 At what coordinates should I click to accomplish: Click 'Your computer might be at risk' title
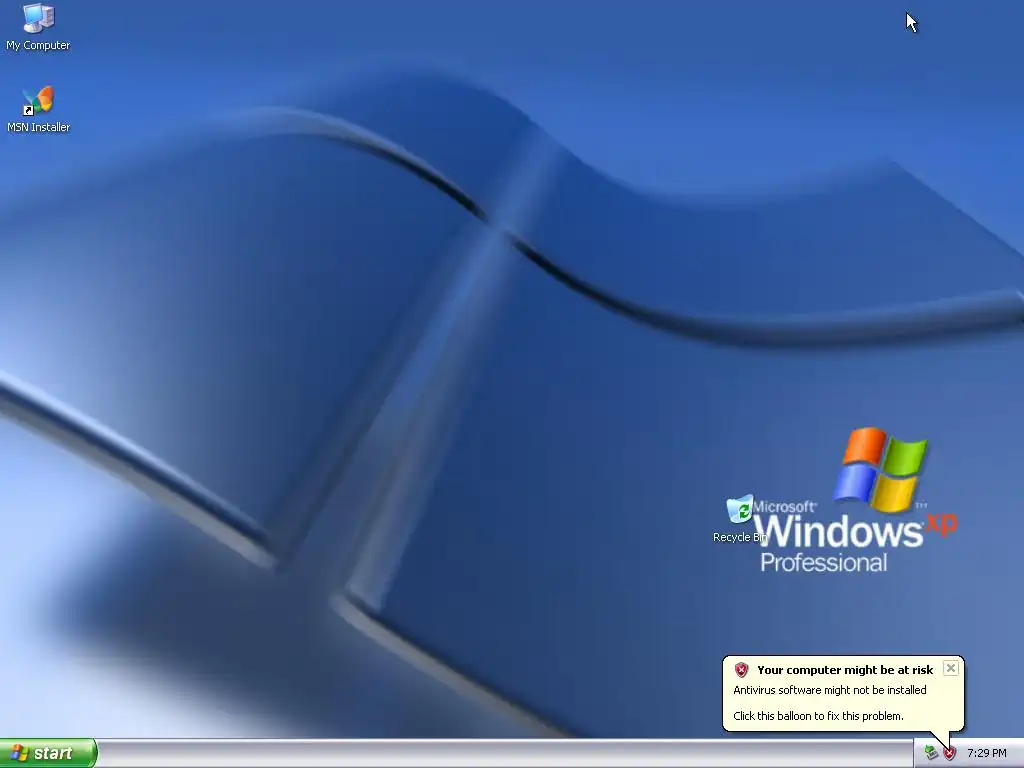[845, 670]
